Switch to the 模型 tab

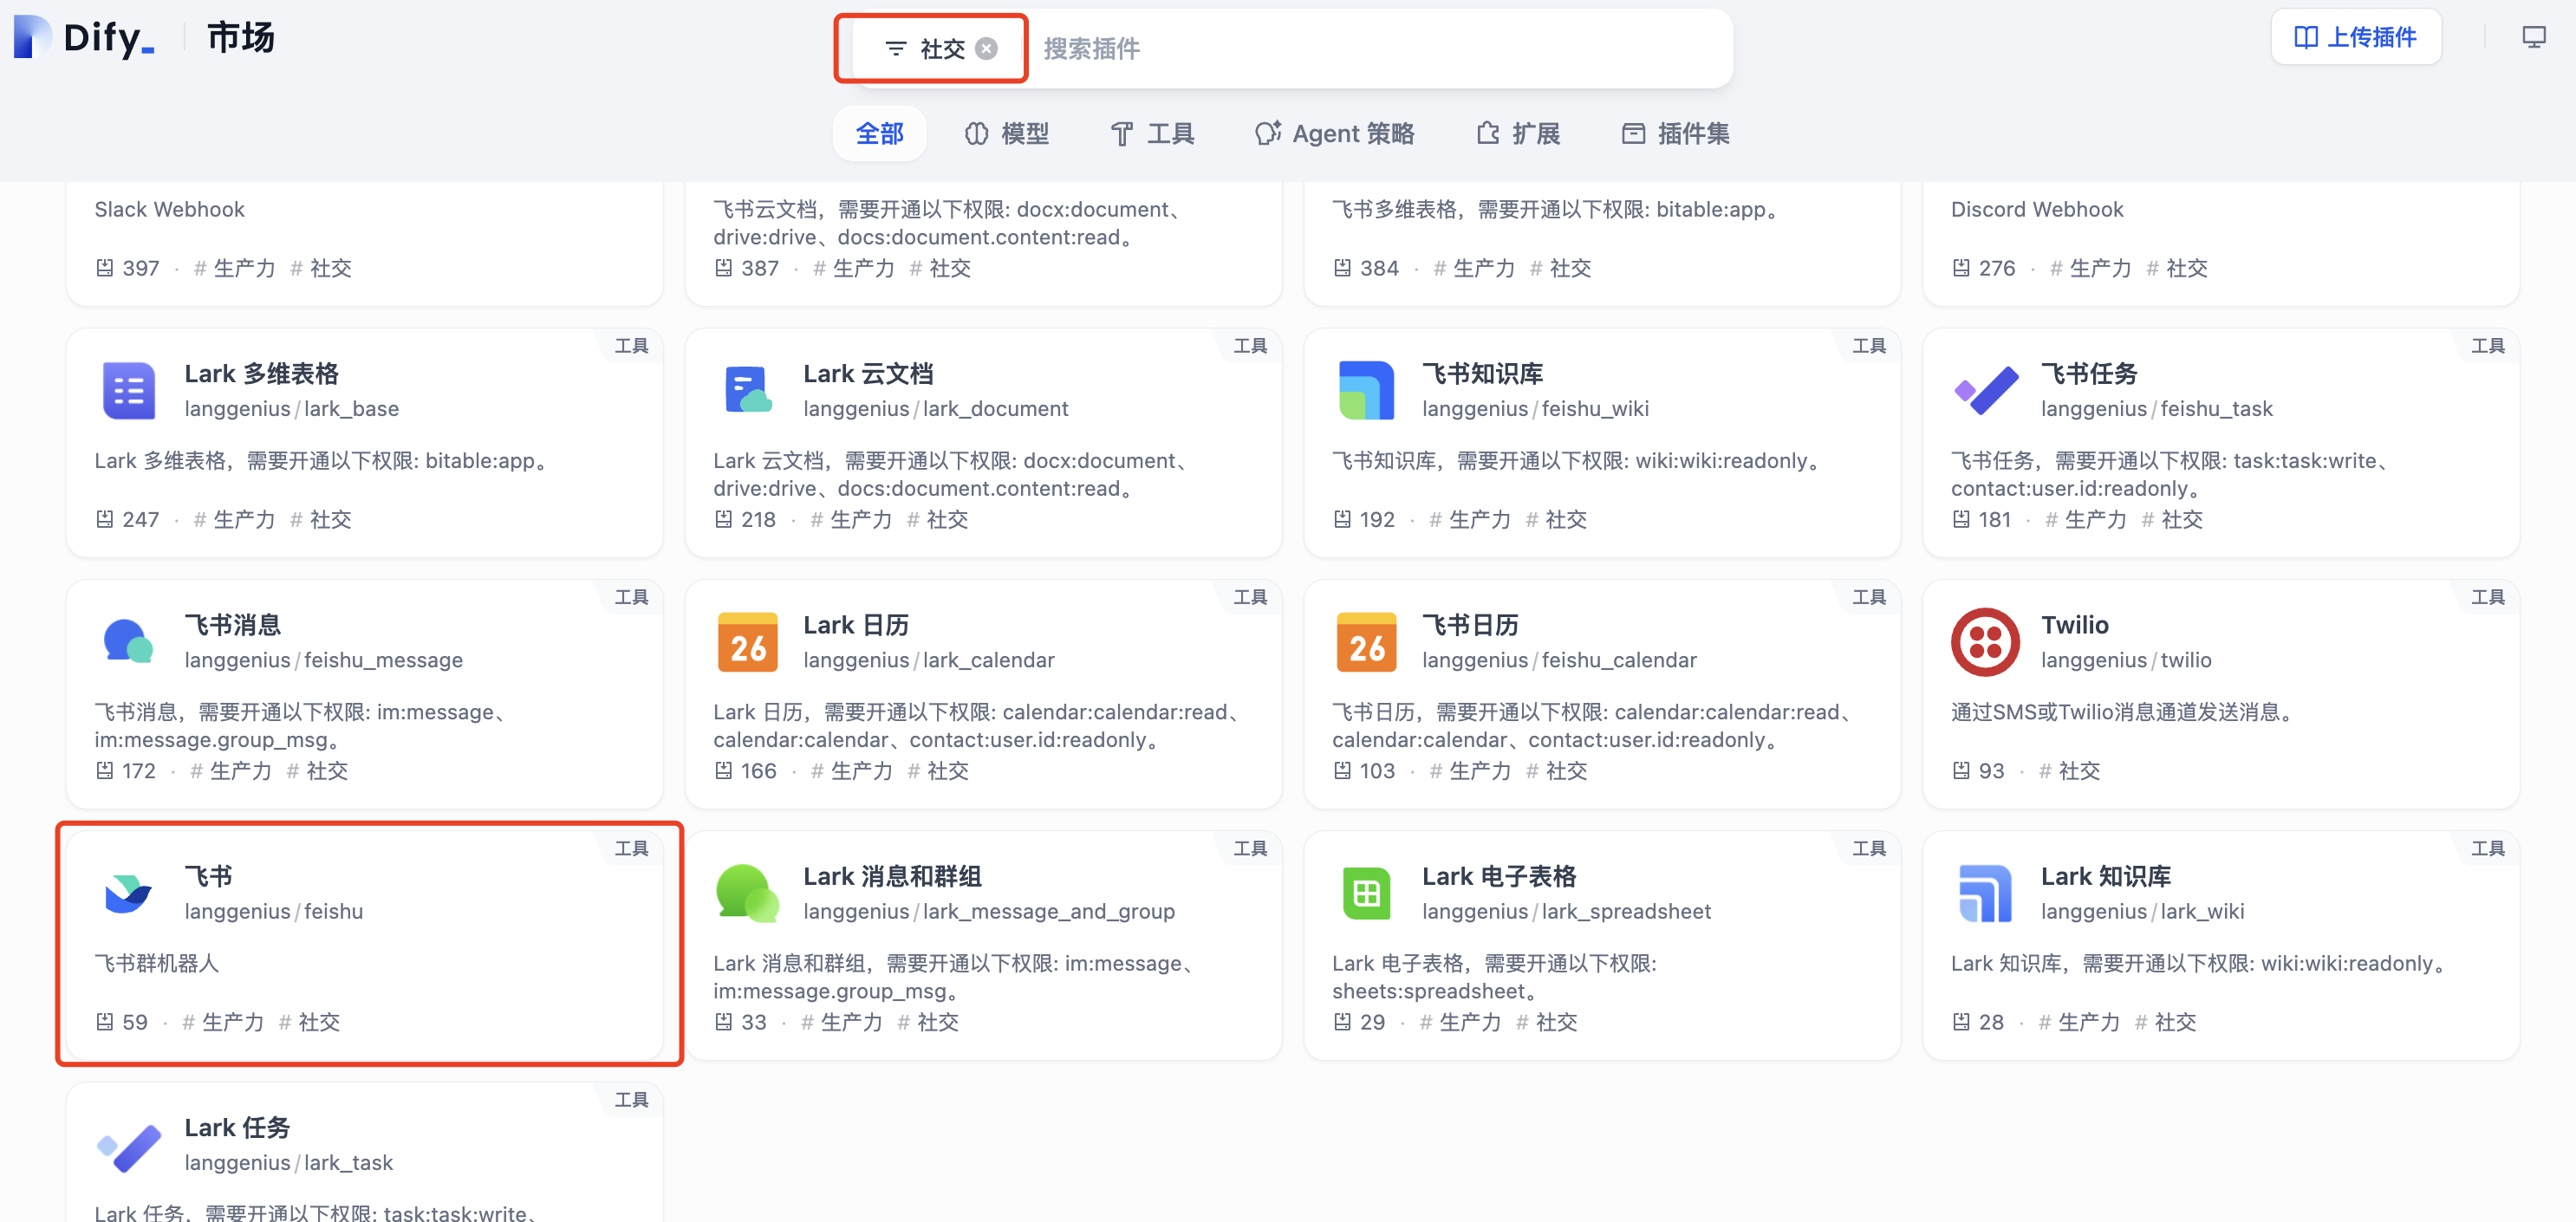(x=1007, y=133)
